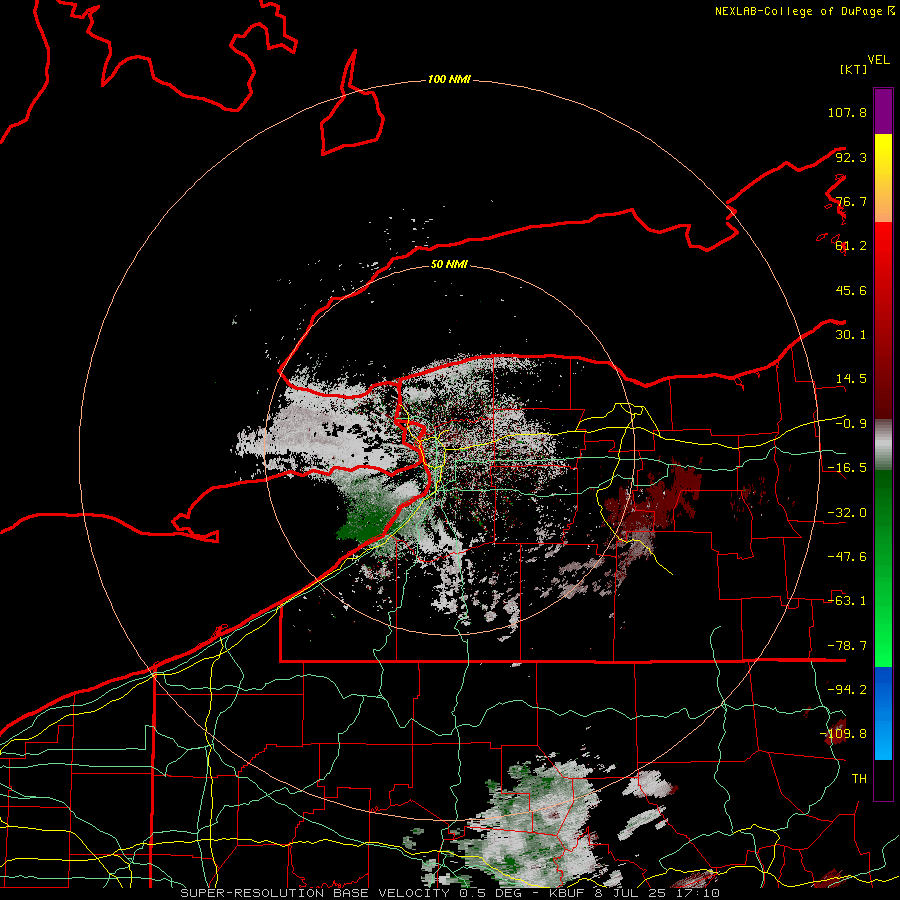Screen dimensions: 900x900
Task: Click the -16.5 velocity scale value
Action: [x=847, y=468]
